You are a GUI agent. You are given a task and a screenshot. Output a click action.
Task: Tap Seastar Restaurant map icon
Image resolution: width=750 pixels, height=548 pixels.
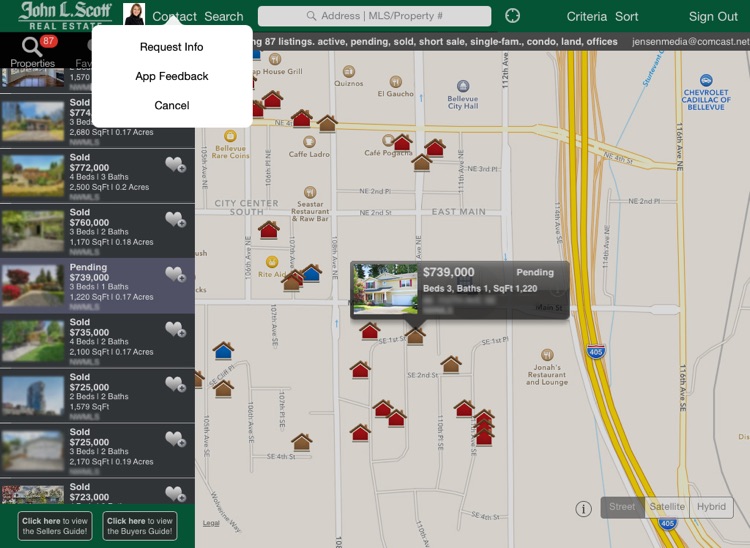click(x=310, y=192)
